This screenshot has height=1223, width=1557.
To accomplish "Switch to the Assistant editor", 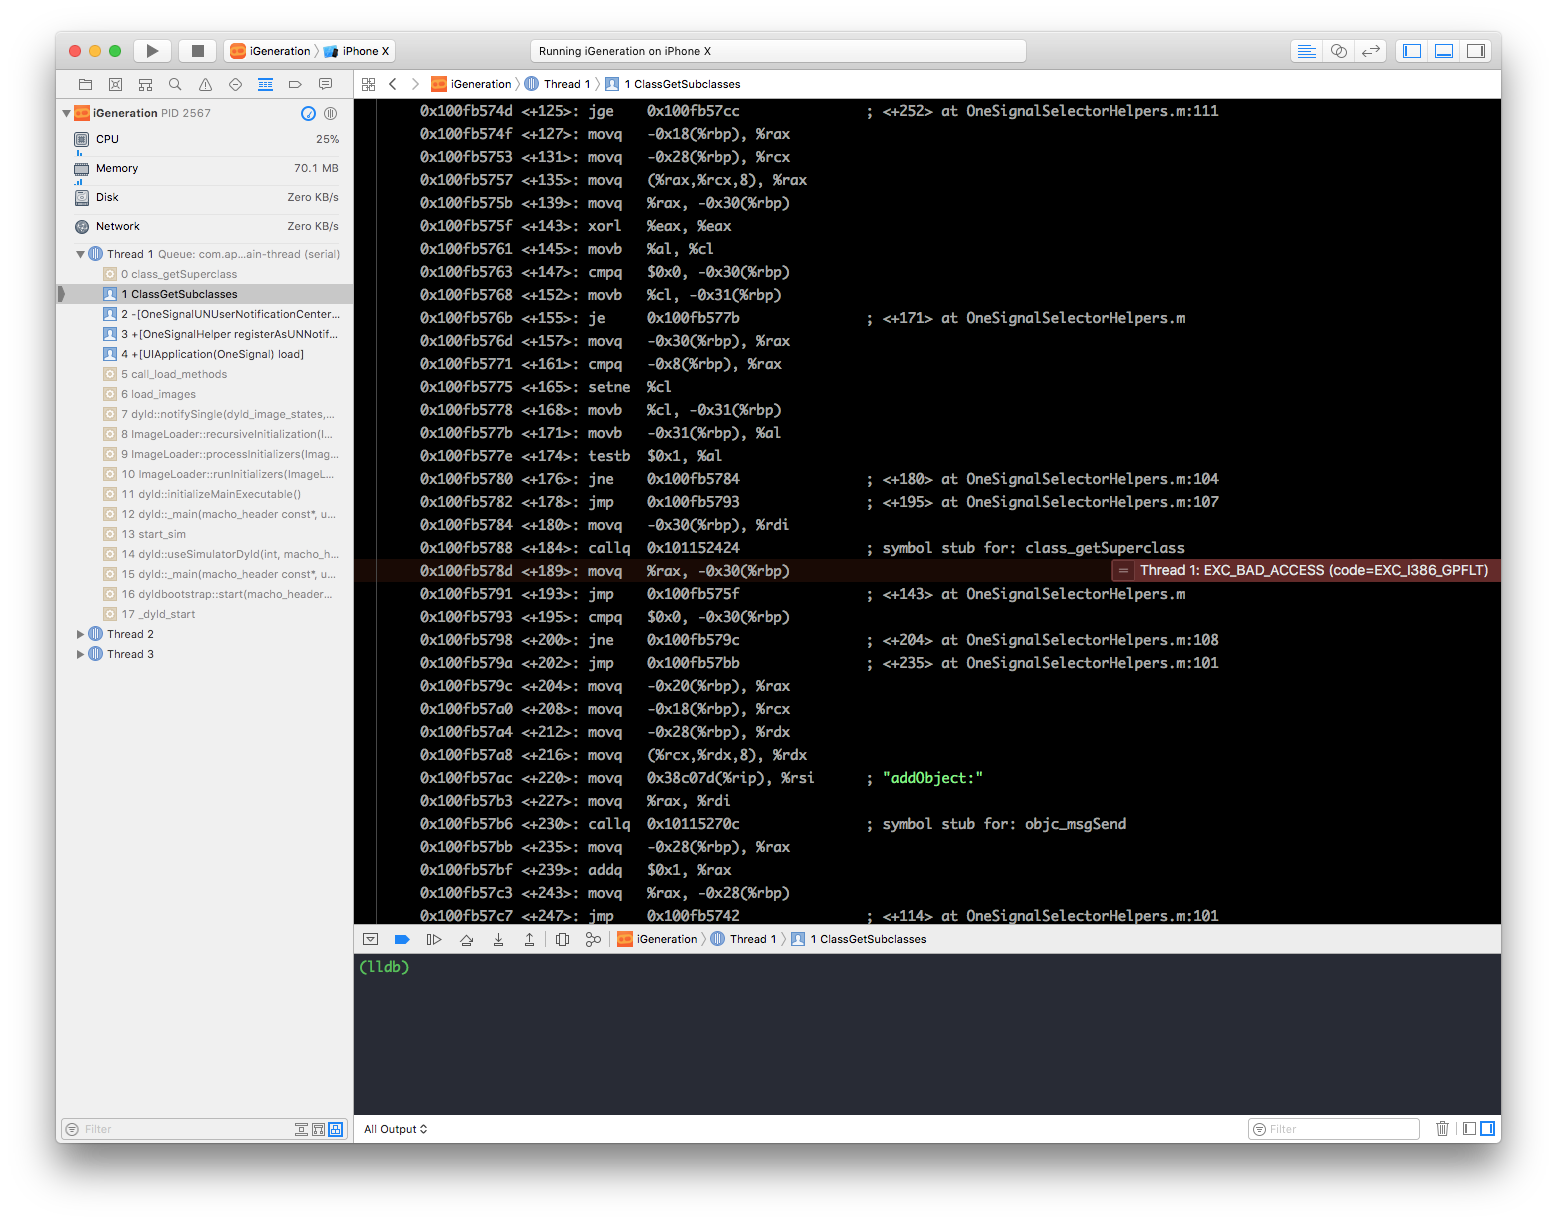I will (1339, 51).
